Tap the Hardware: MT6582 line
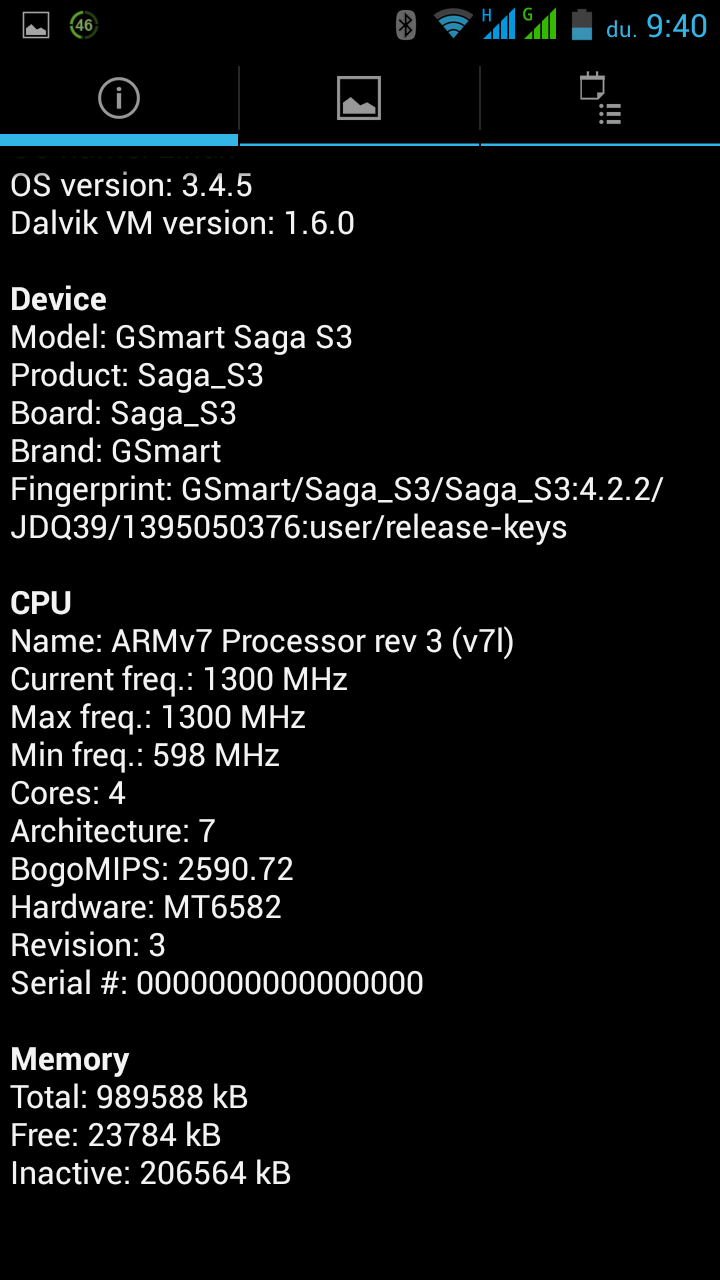The width and height of the screenshot is (720, 1280). coord(146,907)
